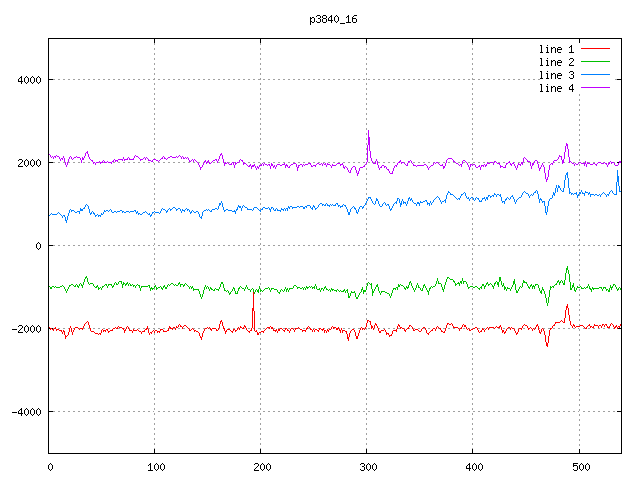Image resolution: width=640 pixels, height=480 pixels.
Task: Click the 100 x-axis tick label
Action: click(155, 465)
